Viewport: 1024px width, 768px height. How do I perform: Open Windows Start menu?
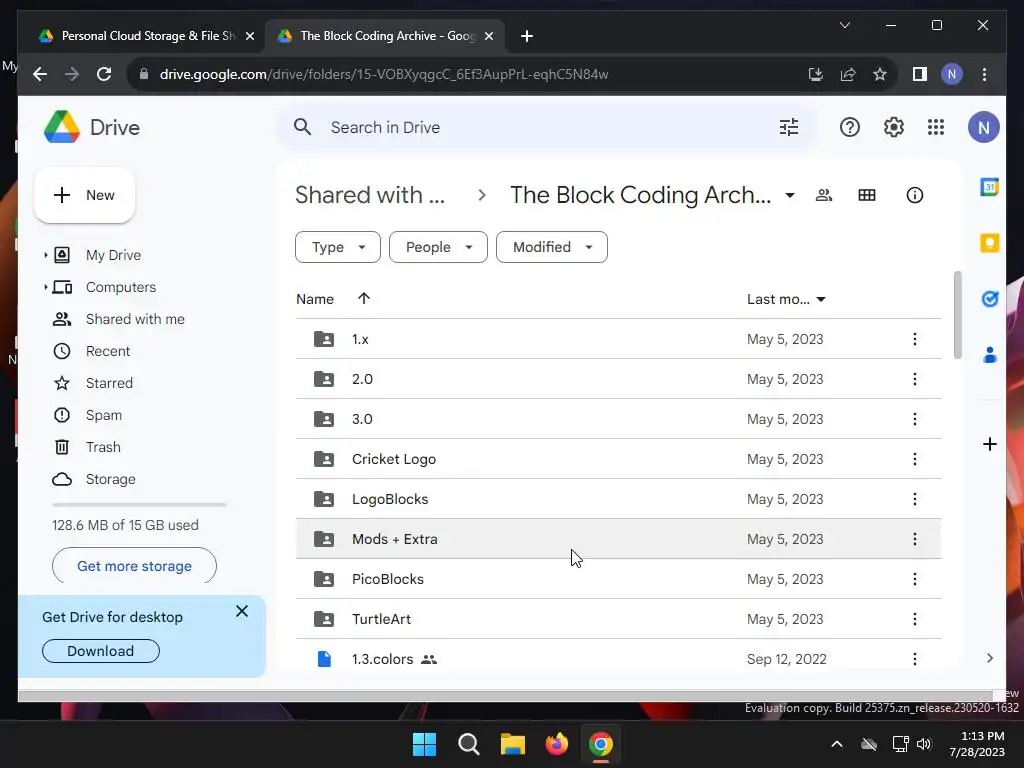click(x=424, y=744)
